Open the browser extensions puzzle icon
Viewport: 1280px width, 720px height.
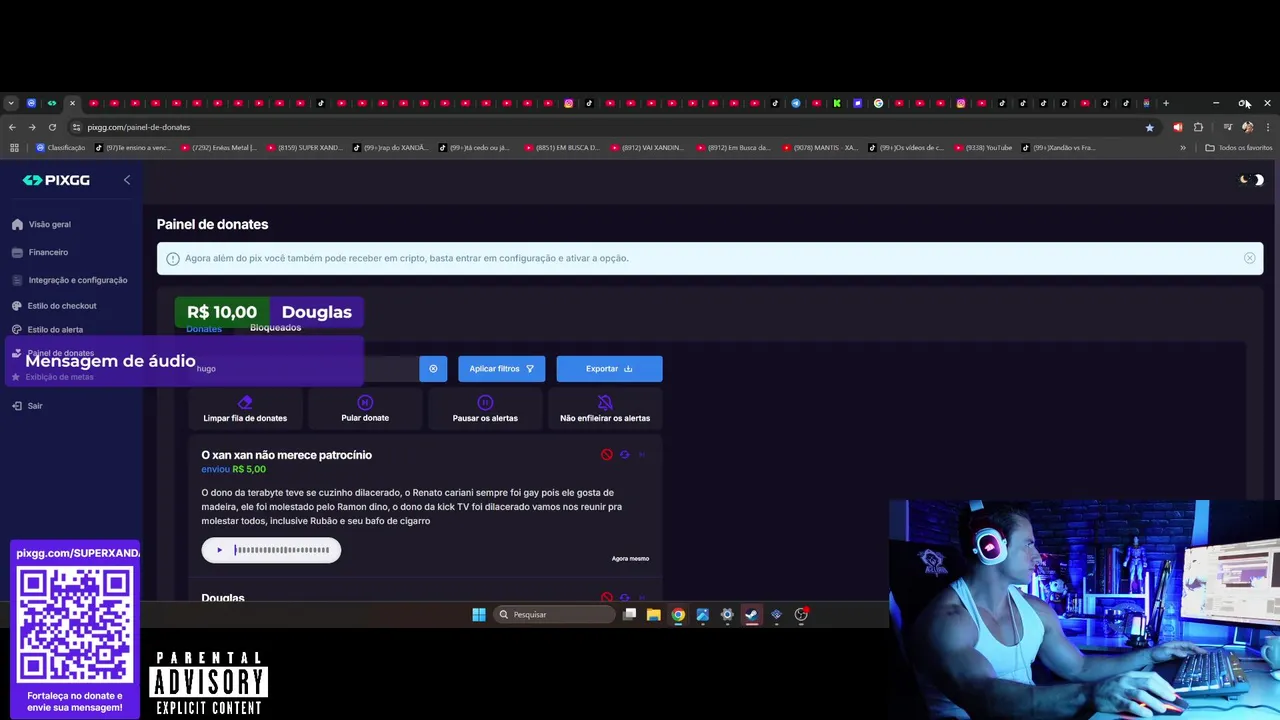[x=1198, y=127]
